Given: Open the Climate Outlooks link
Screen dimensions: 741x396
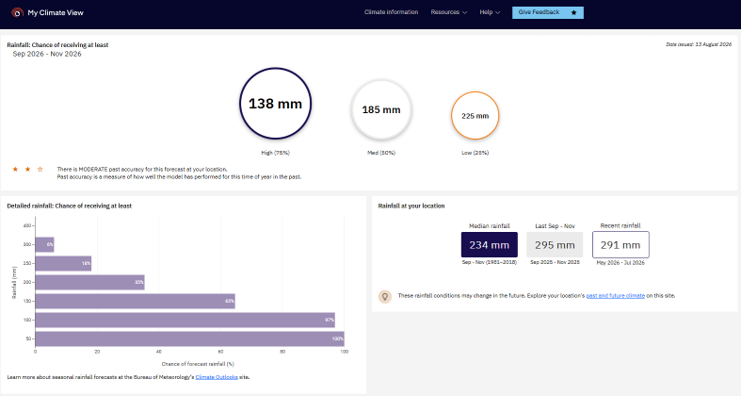Looking at the screenshot, I should [x=216, y=377].
